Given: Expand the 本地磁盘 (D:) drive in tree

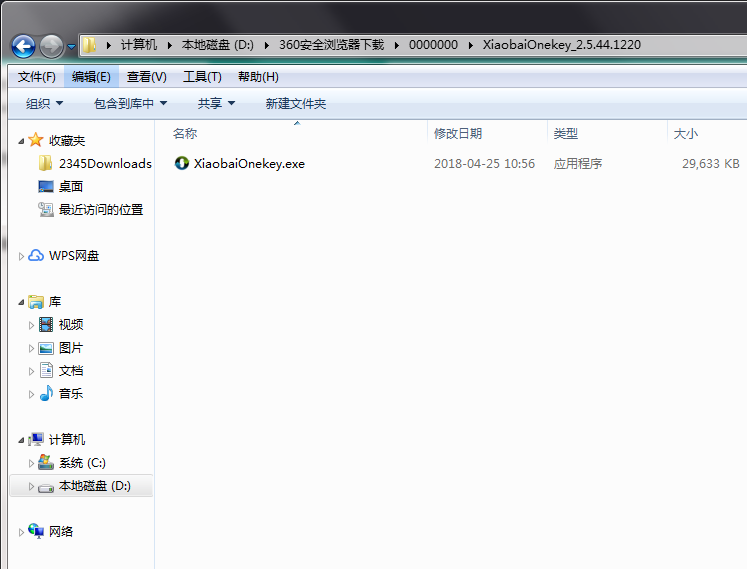Looking at the screenshot, I should [31, 486].
